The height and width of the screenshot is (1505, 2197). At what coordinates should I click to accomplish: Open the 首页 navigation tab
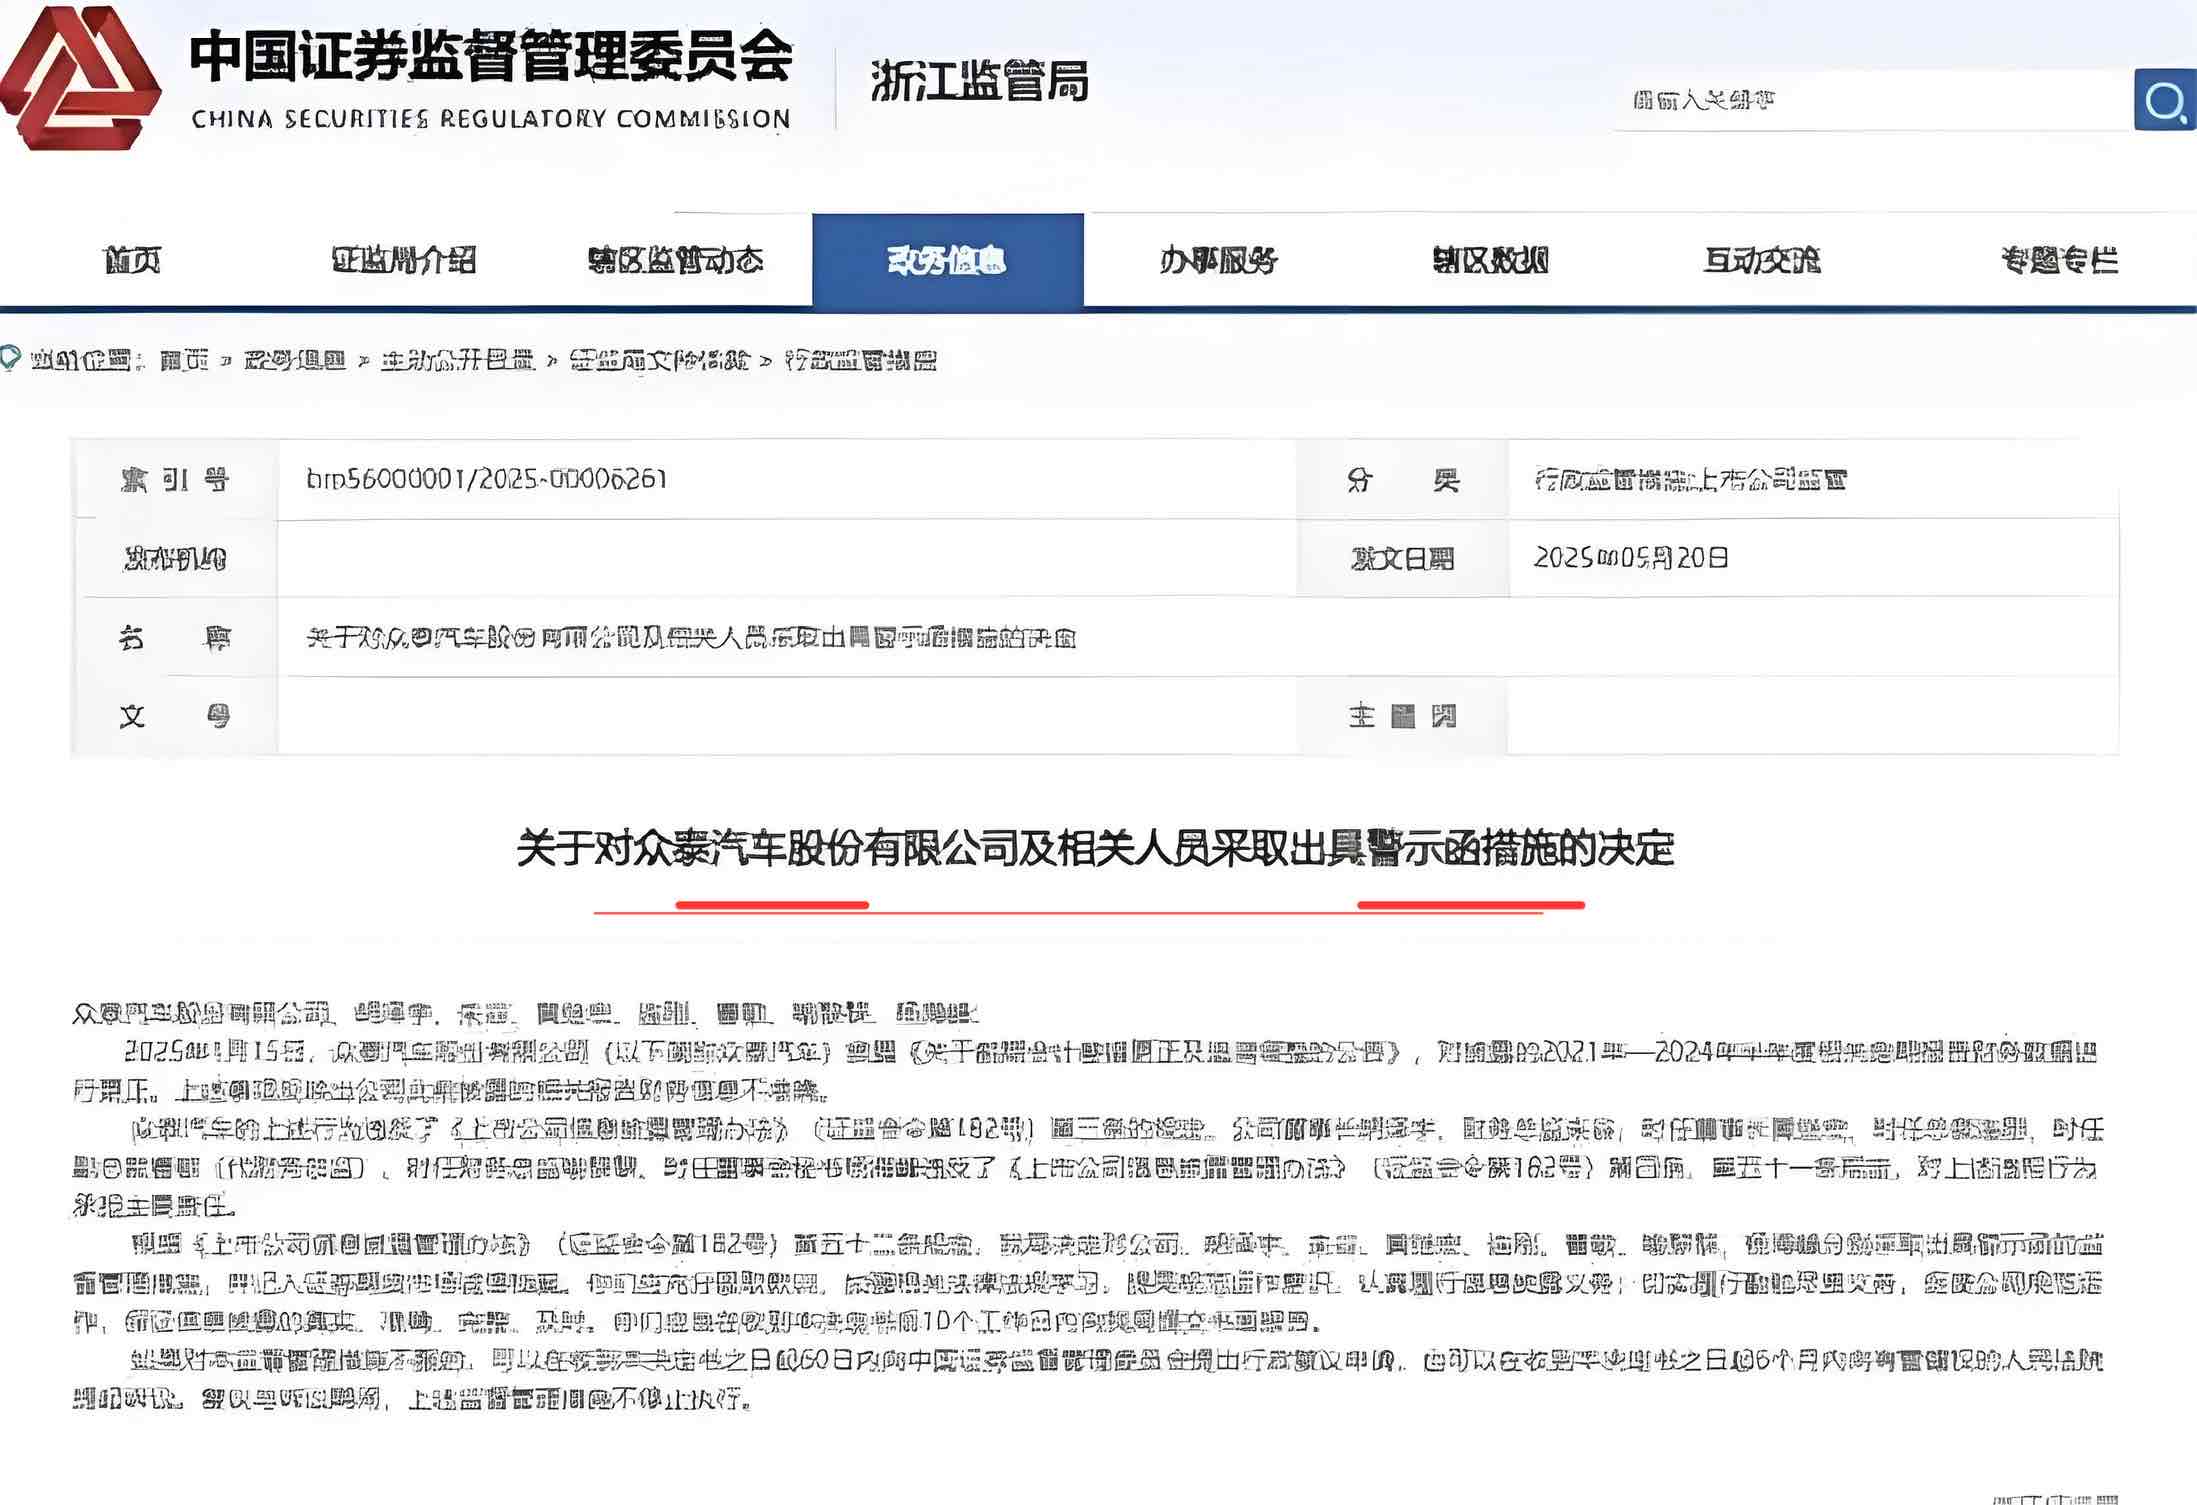132,261
